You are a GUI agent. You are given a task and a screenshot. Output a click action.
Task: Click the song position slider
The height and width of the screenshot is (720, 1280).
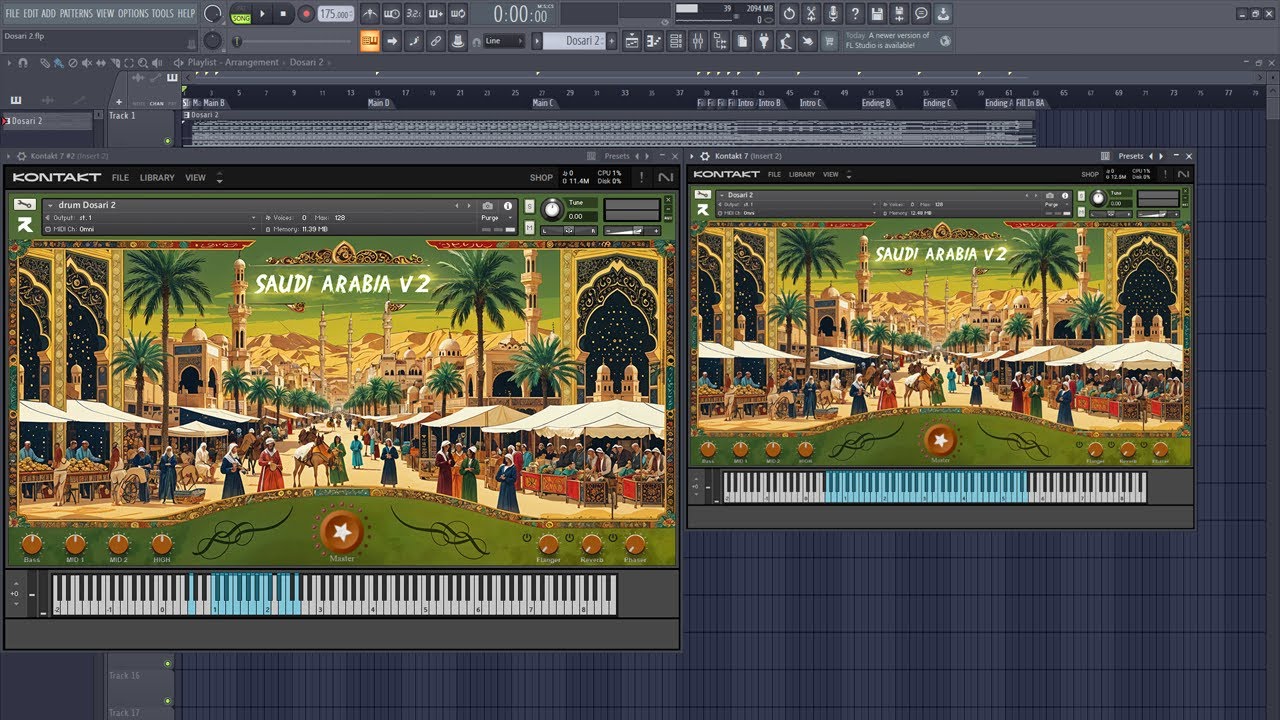(292, 41)
